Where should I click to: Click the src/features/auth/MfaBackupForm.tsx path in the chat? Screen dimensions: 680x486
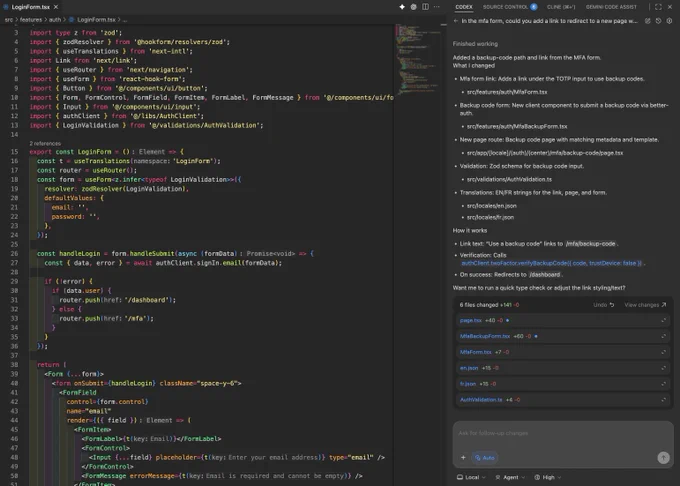coord(517,127)
